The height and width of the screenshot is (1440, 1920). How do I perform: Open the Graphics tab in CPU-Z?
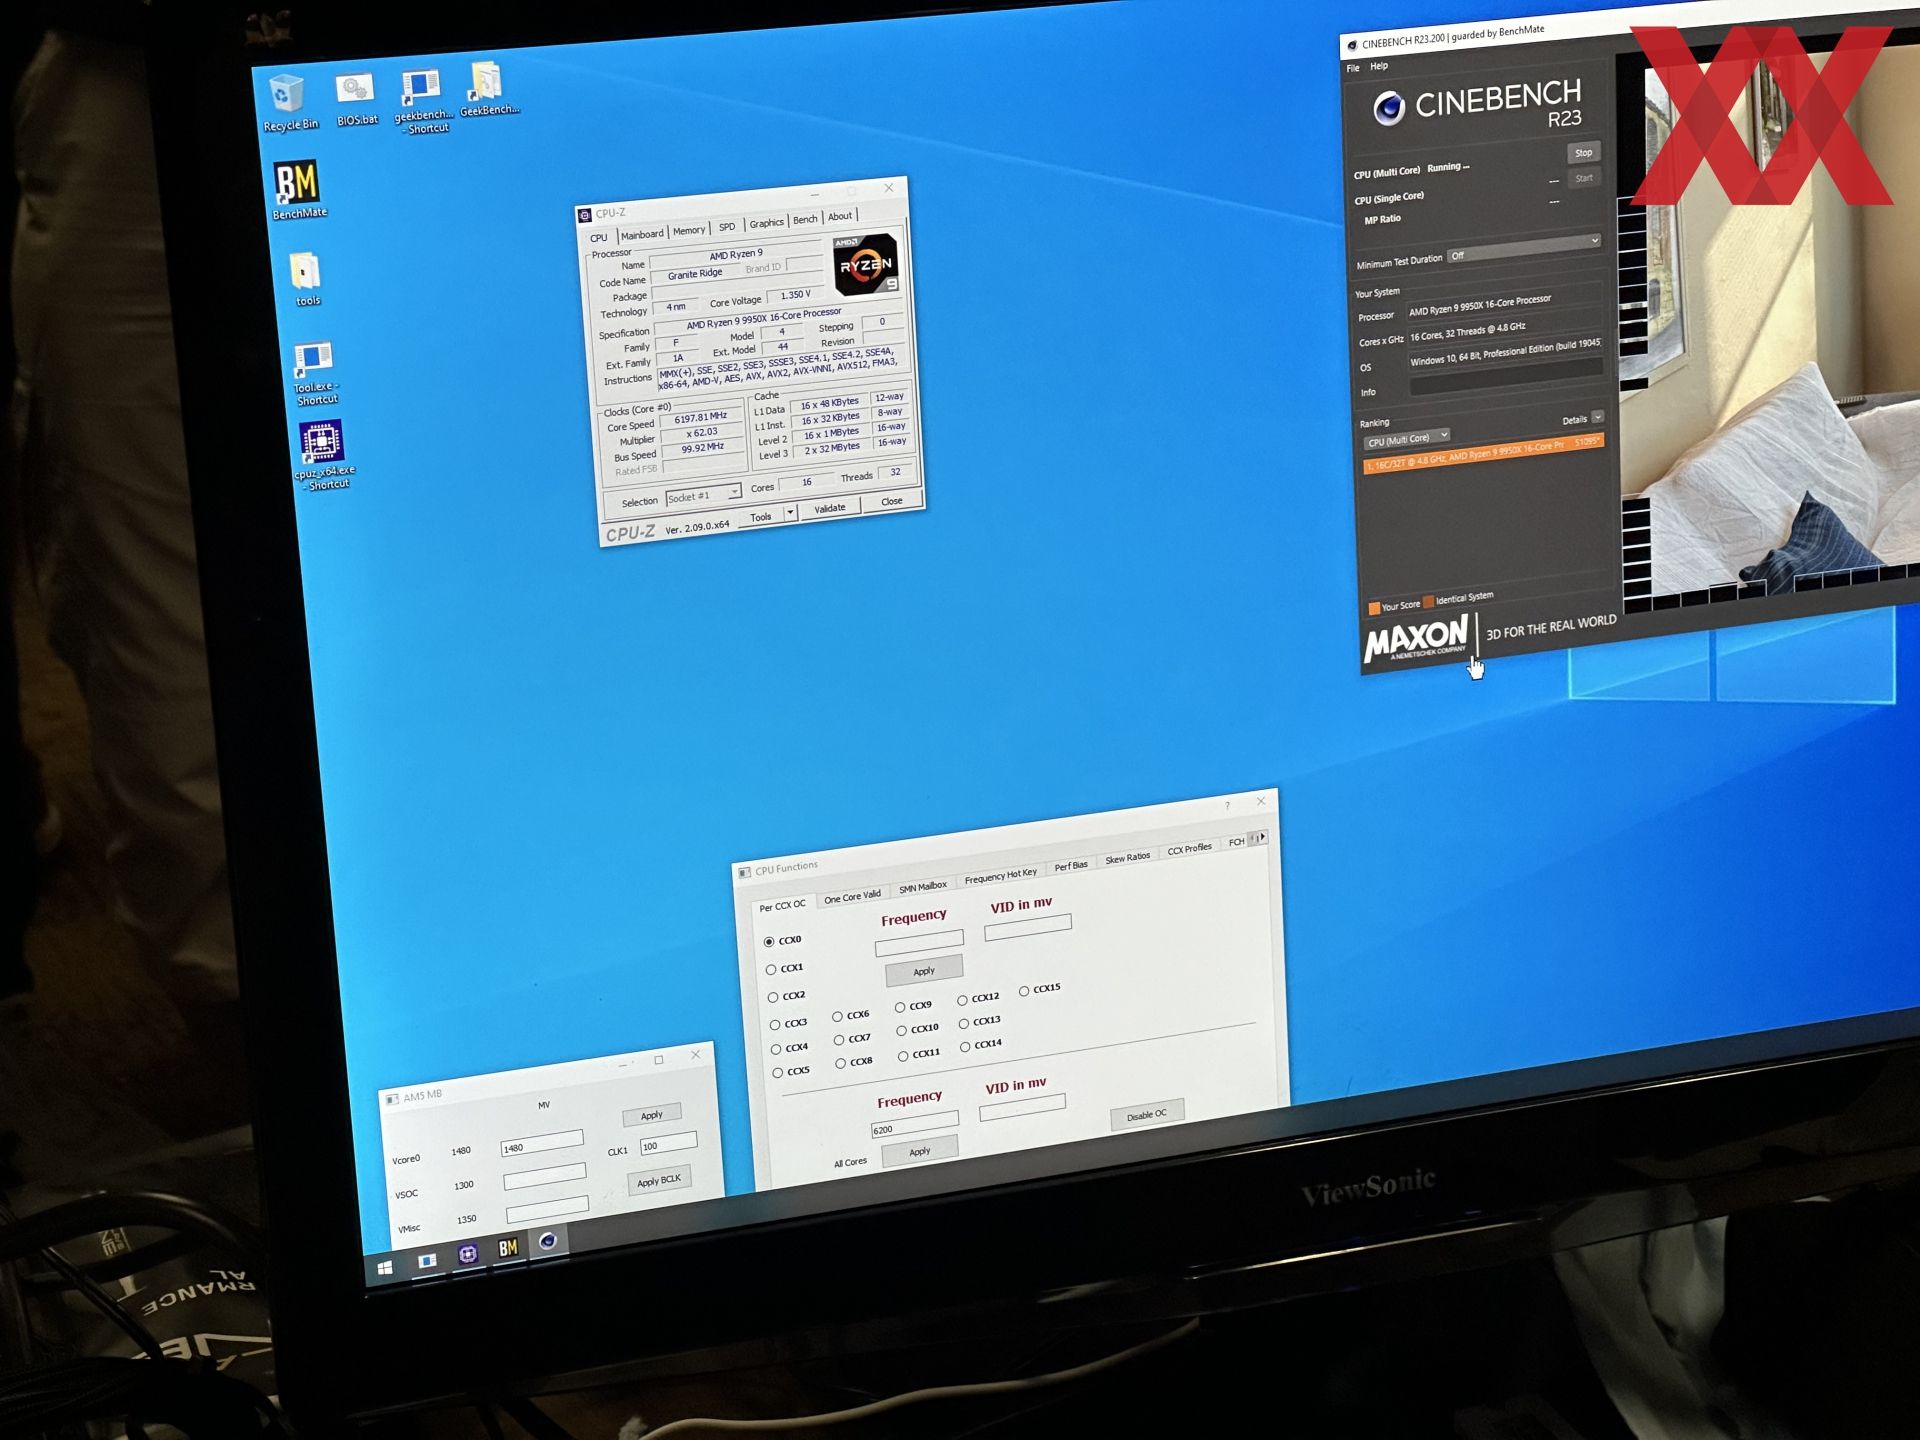coord(766,223)
